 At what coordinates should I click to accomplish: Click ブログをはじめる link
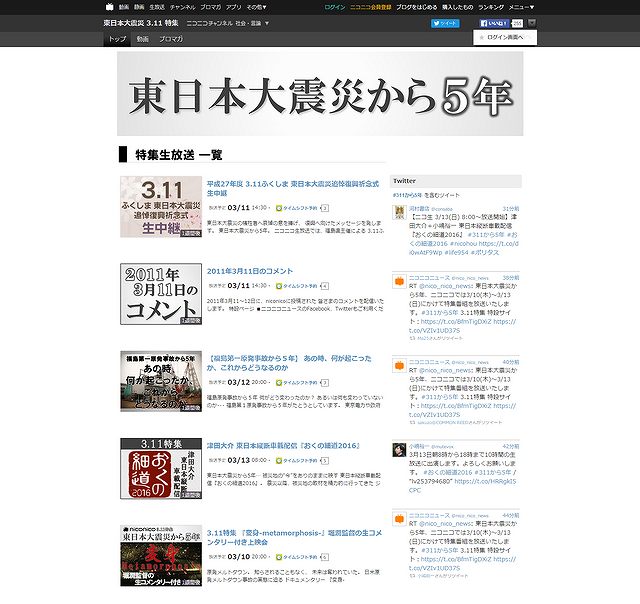[x=416, y=7]
